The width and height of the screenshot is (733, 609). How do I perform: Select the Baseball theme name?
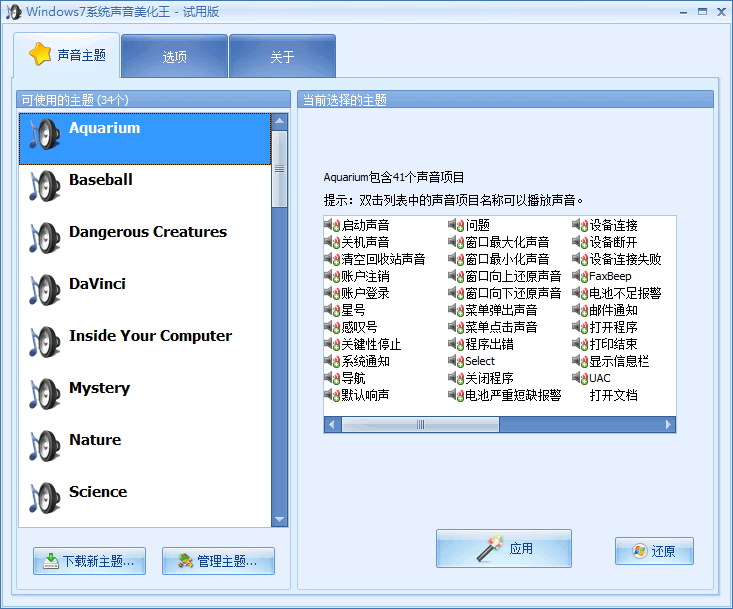pyautogui.click(x=101, y=180)
